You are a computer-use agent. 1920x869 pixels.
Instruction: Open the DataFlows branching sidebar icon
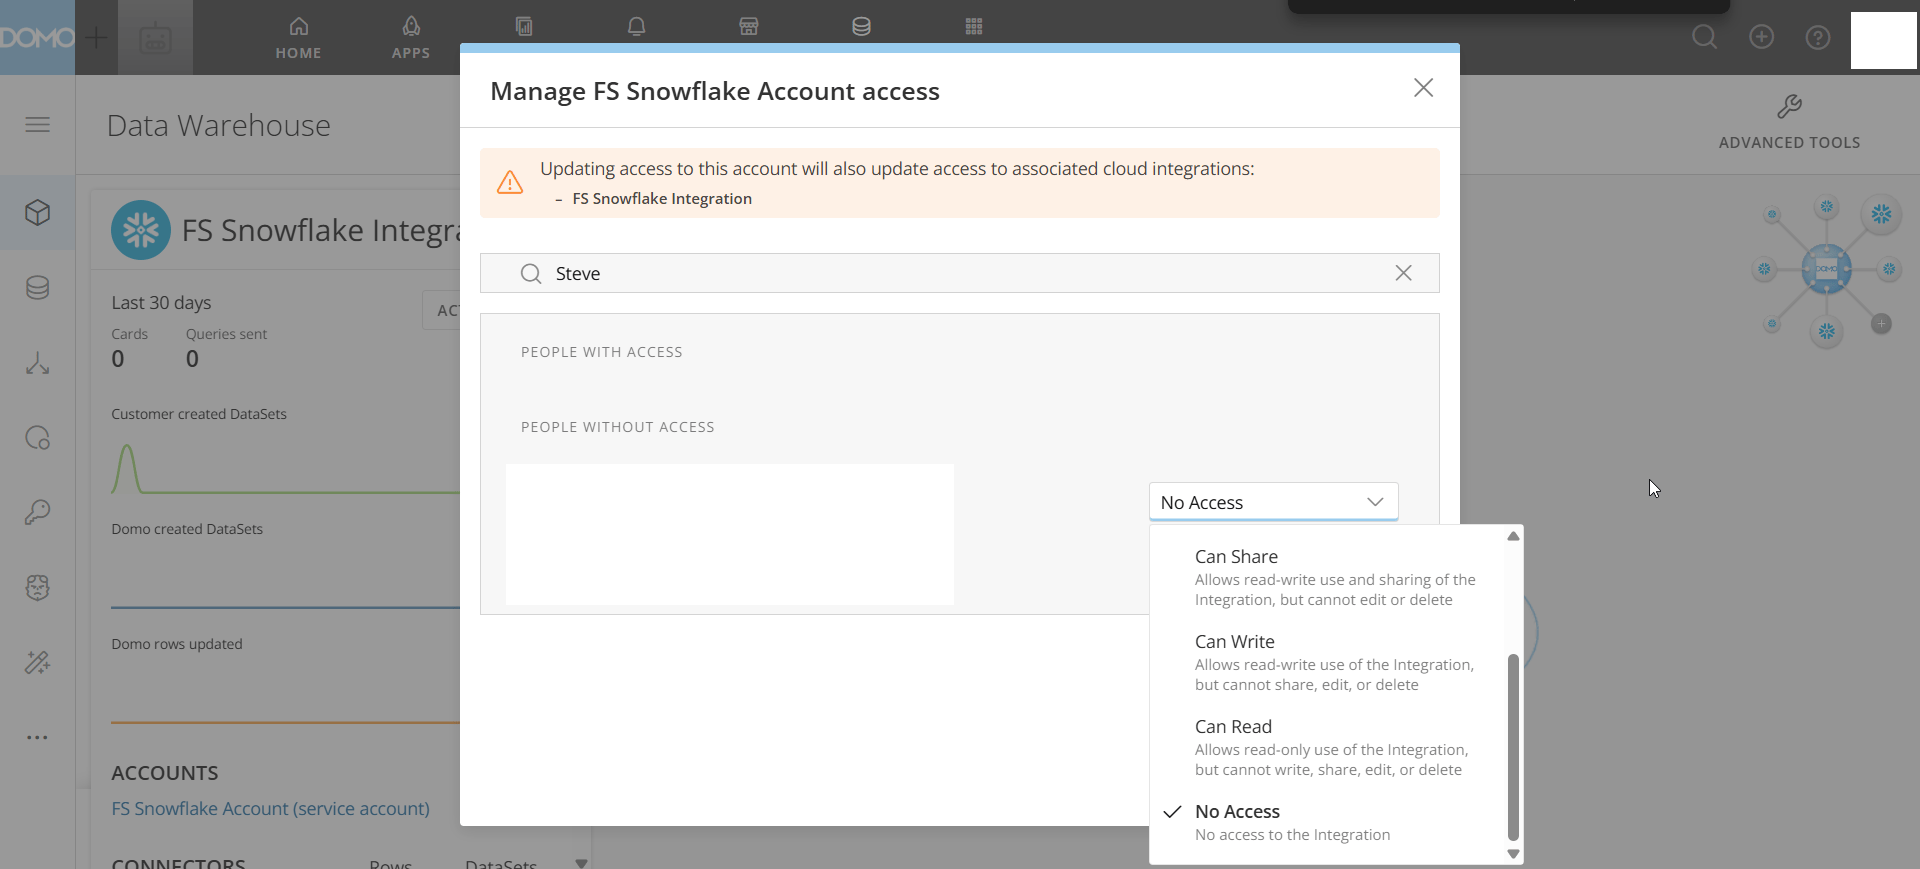click(x=38, y=363)
